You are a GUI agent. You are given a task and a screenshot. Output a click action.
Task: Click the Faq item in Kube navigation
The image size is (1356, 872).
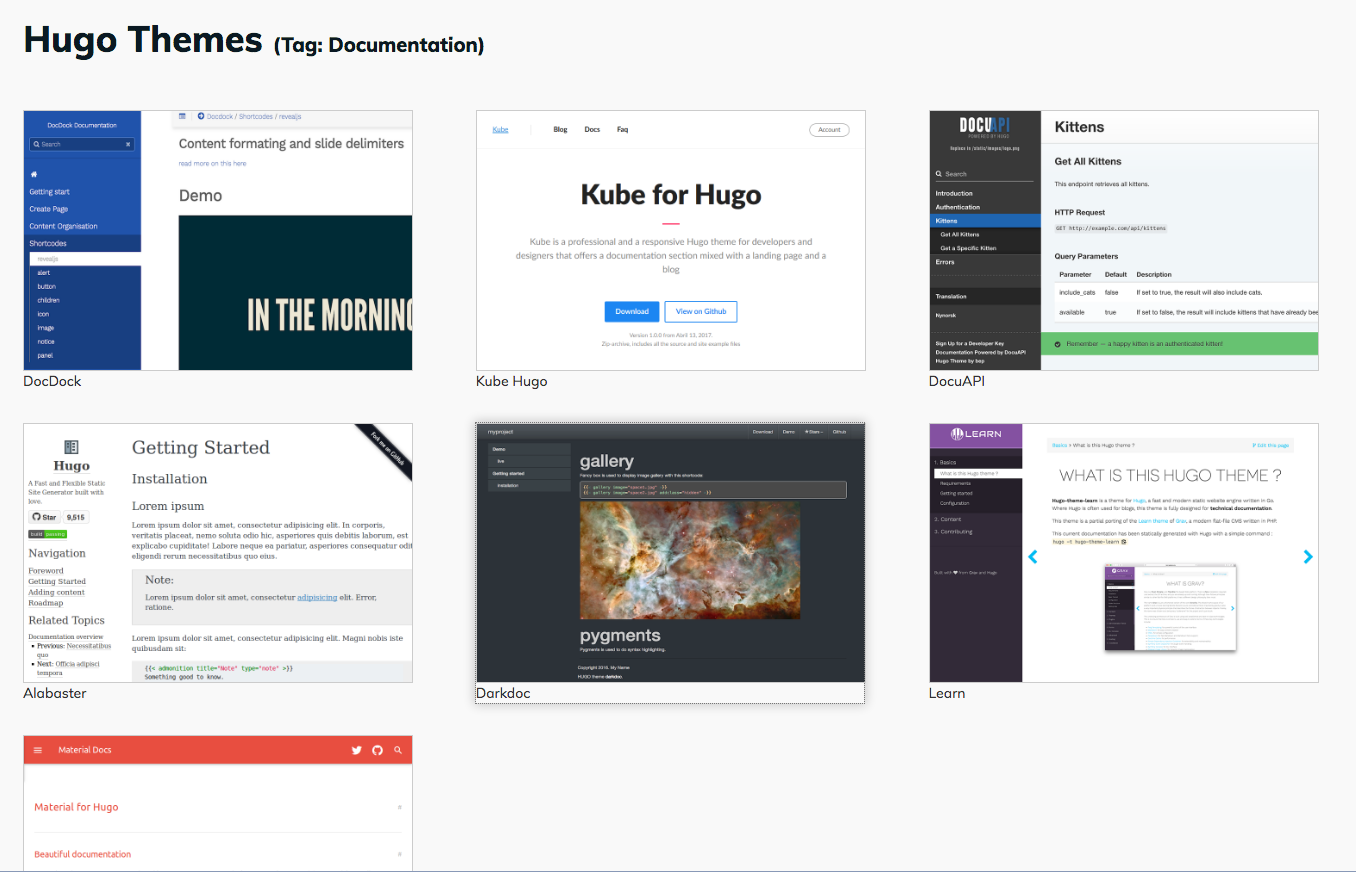click(622, 129)
